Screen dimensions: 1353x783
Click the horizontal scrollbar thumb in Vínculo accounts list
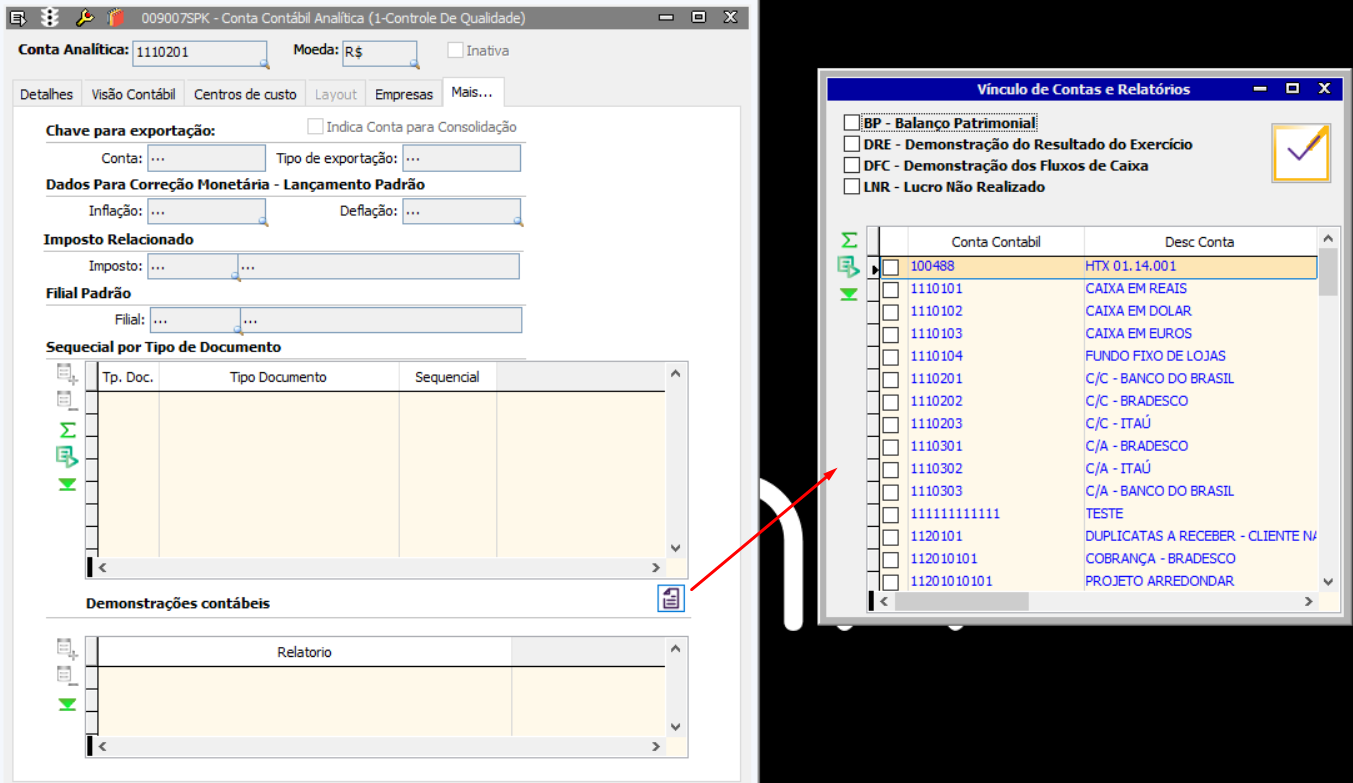pyautogui.click(x=961, y=602)
